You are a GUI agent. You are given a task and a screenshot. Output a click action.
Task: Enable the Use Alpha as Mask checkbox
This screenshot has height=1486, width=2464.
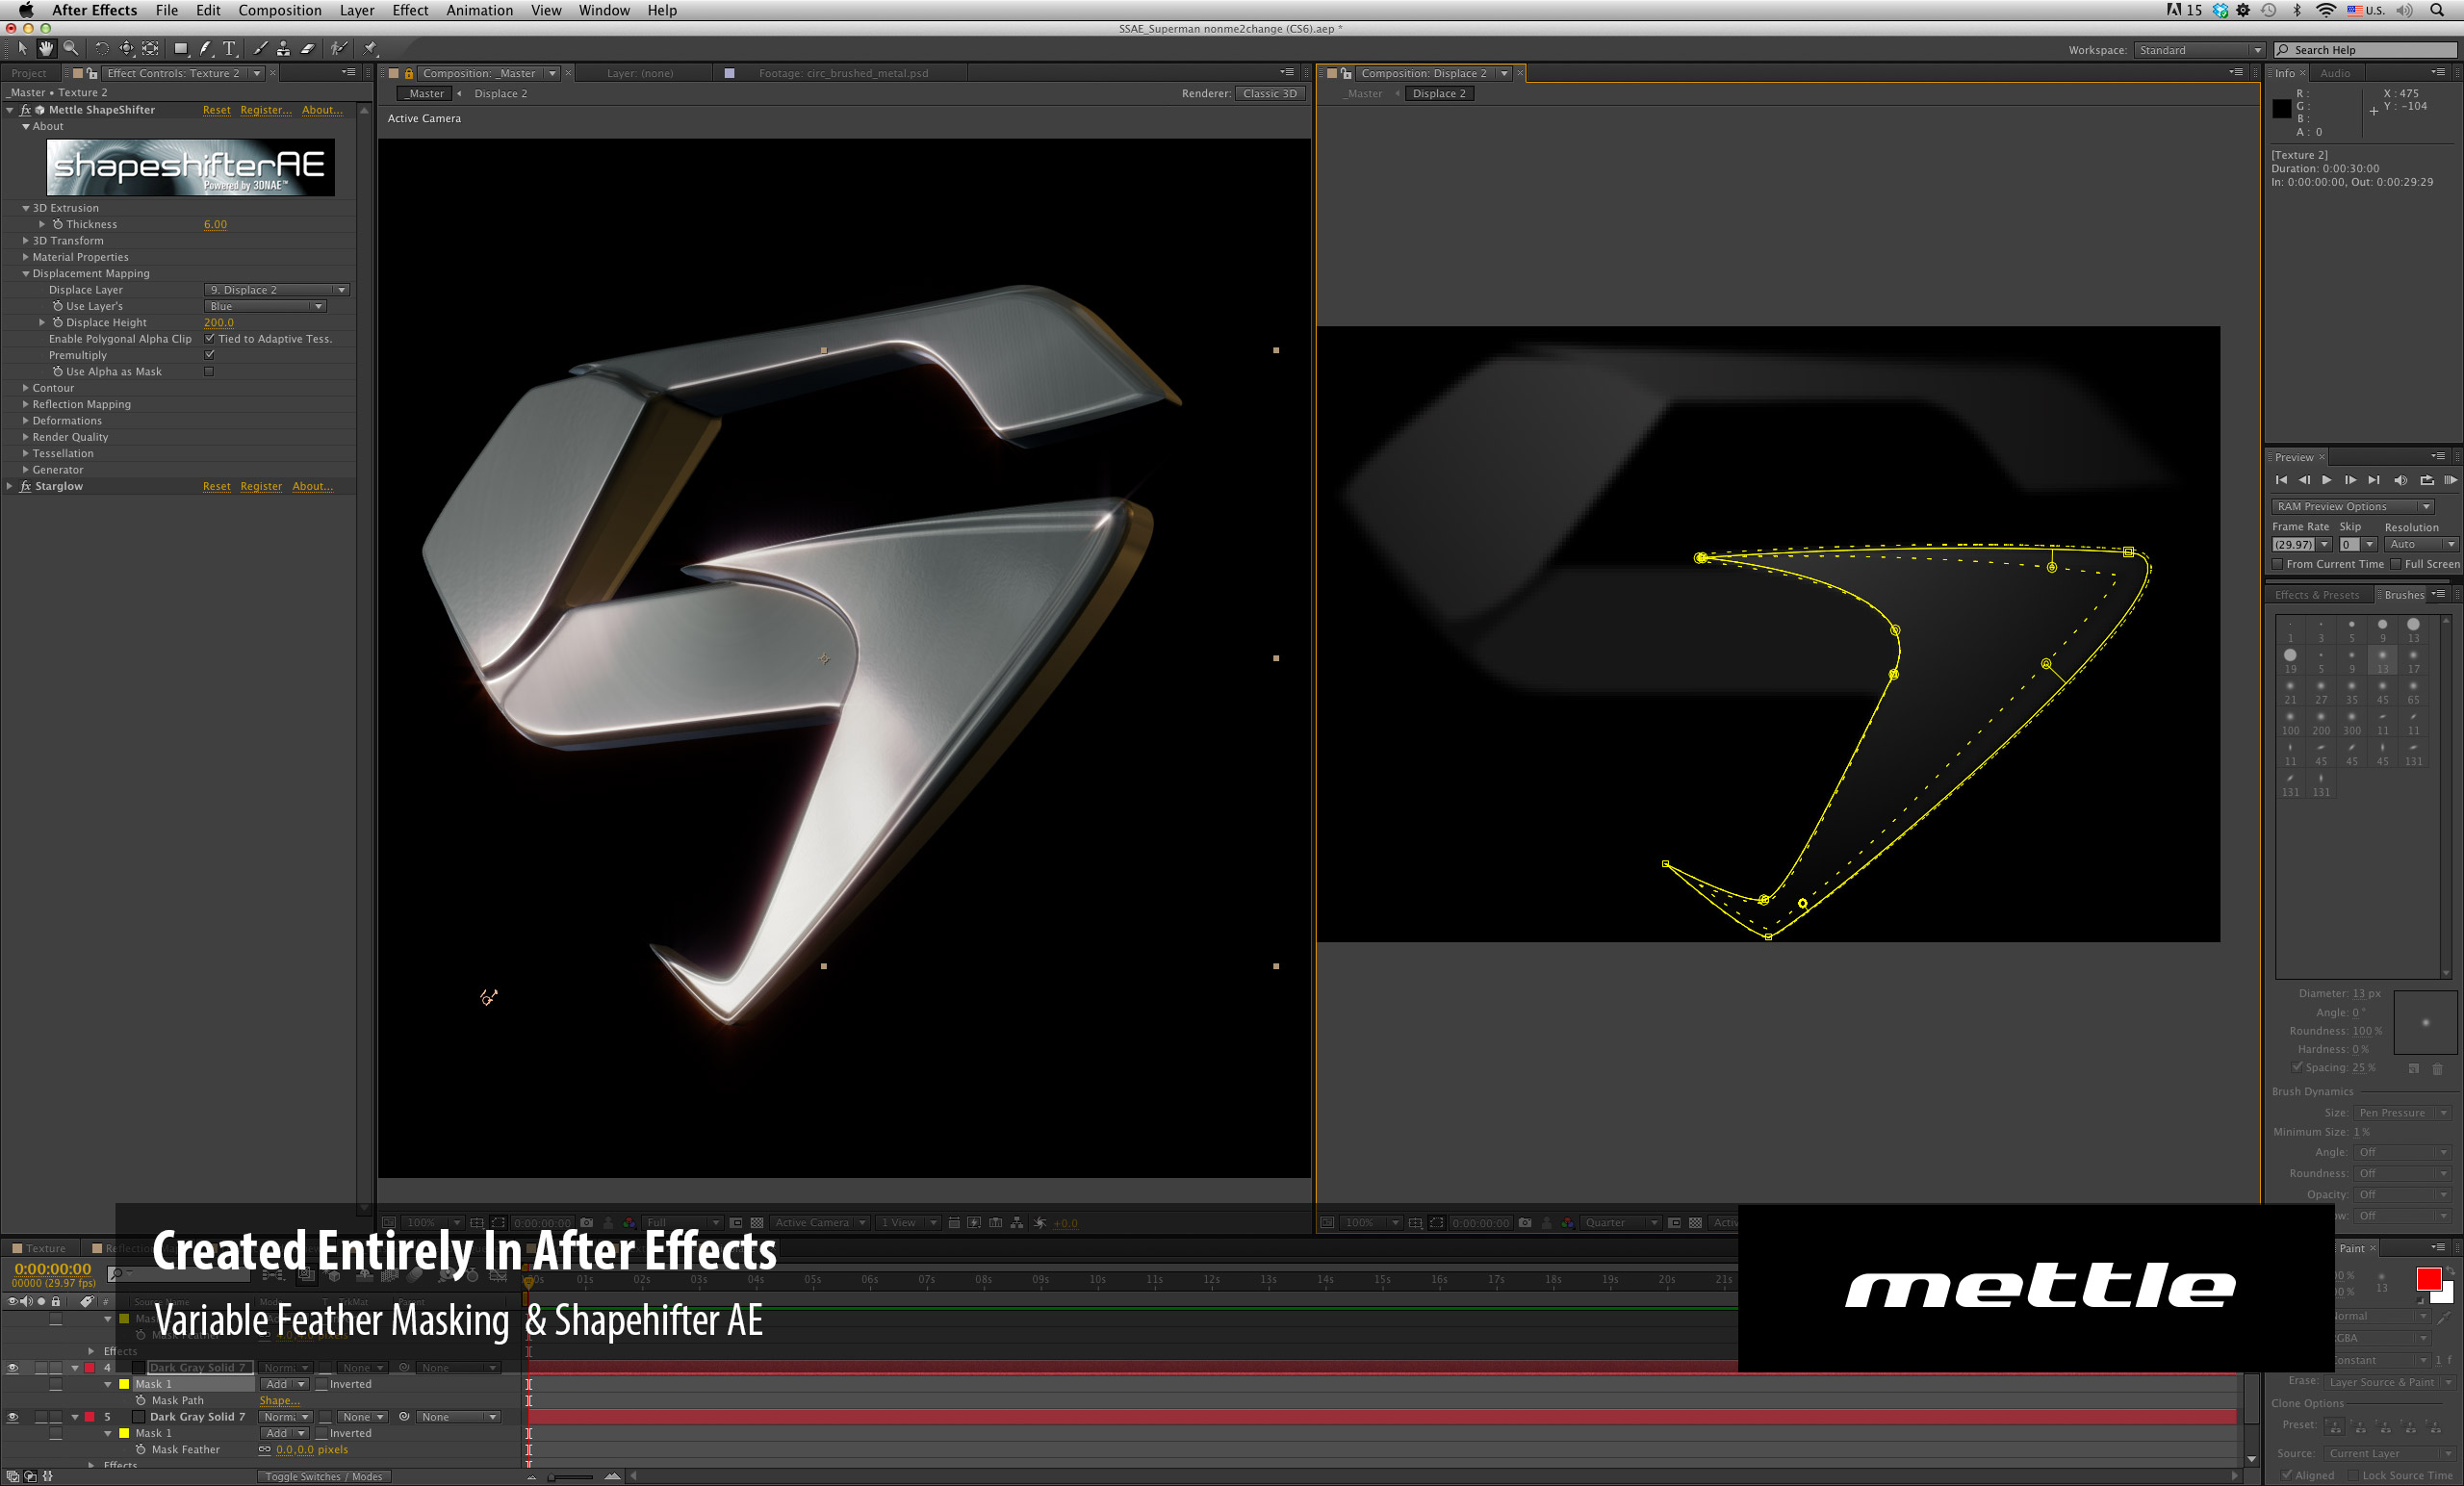(x=209, y=371)
